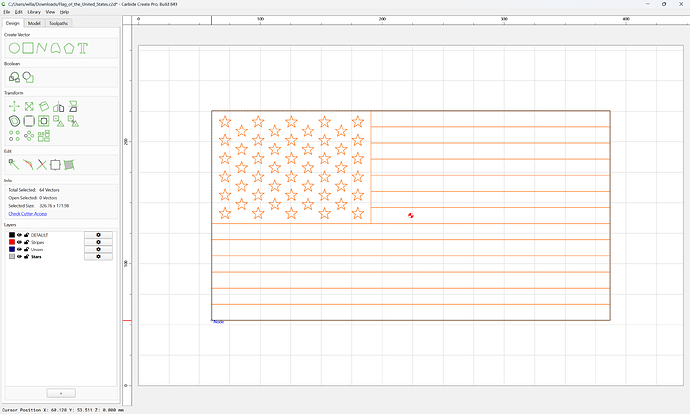Select the Polygon create vector tool

[x=69, y=48]
